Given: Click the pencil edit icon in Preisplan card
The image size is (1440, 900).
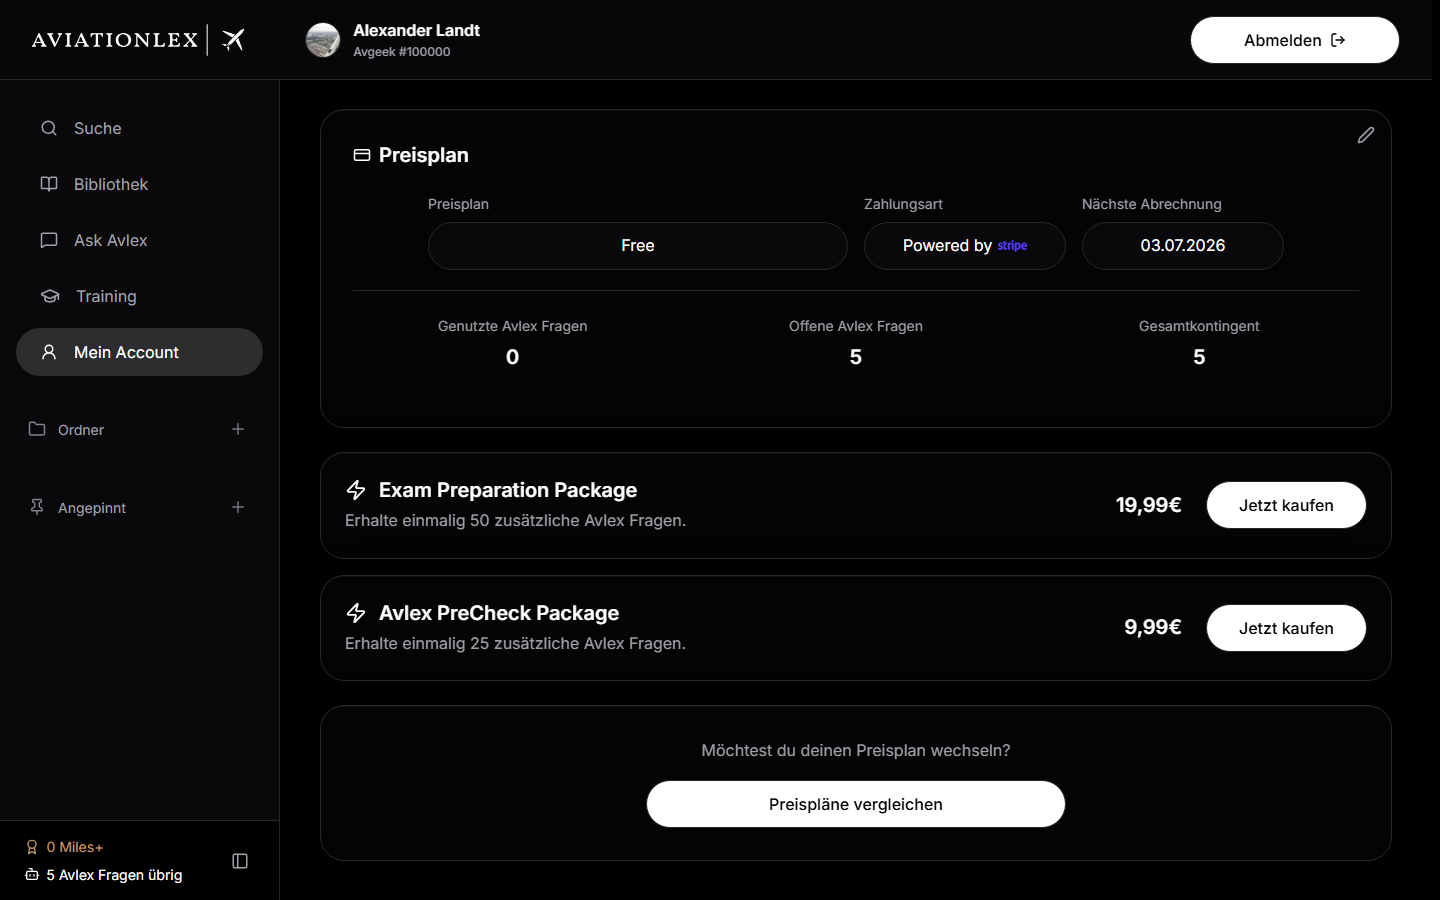Looking at the screenshot, I should 1365,135.
